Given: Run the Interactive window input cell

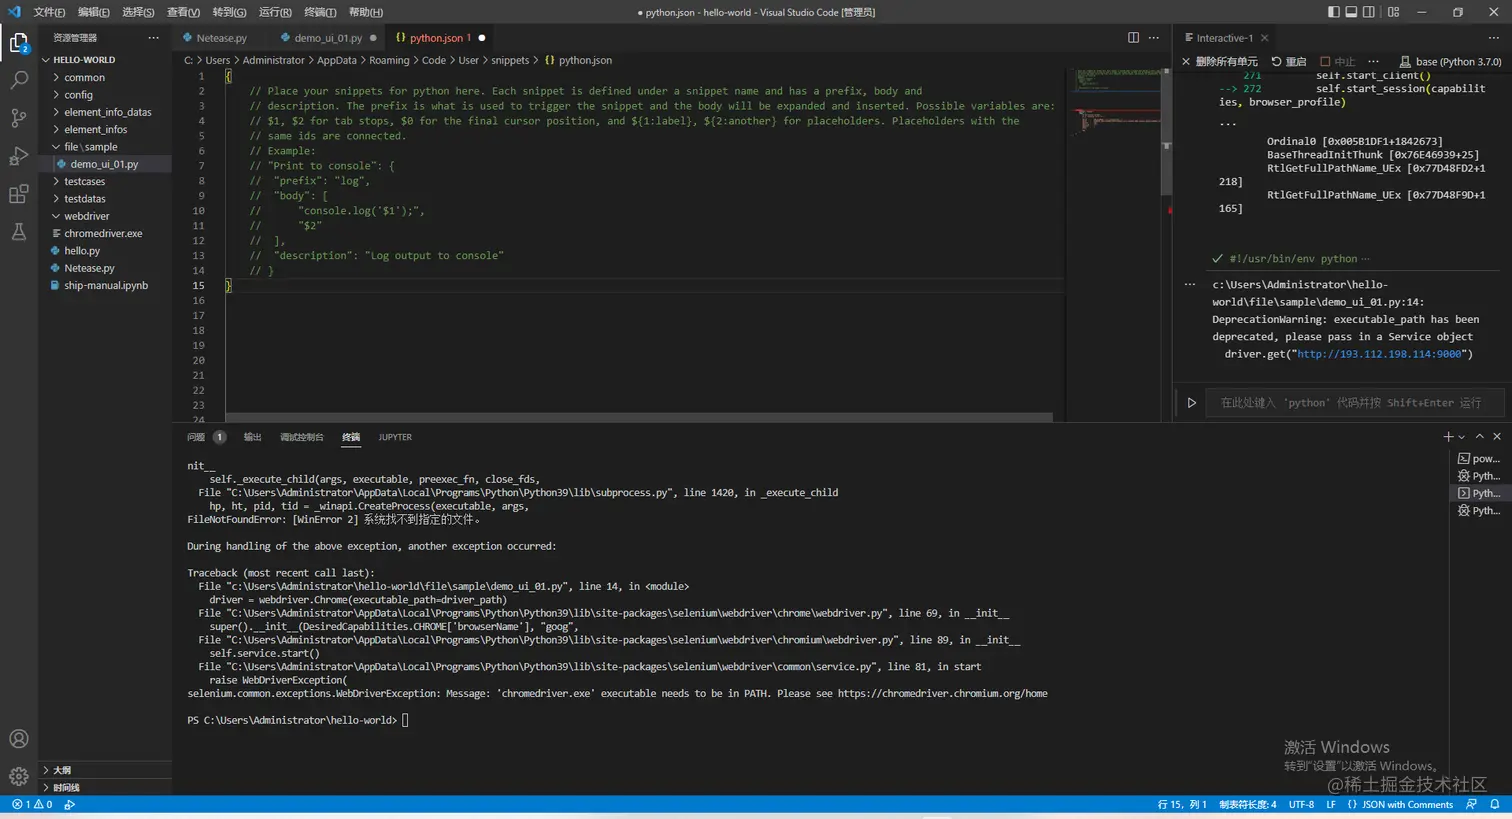Looking at the screenshot, I should [x=1191, y=403].
